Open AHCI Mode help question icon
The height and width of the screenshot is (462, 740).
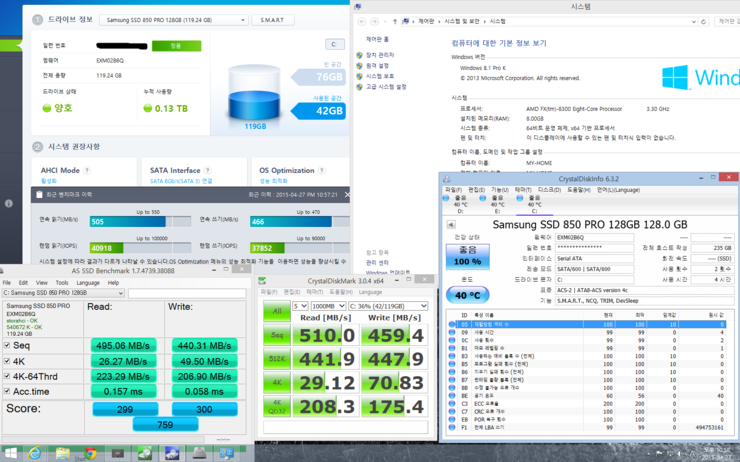coord(87,170)
